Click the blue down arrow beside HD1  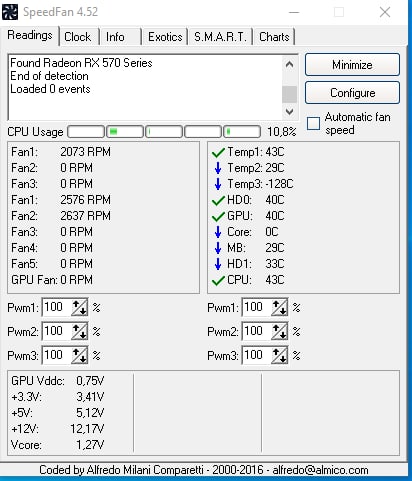pos(218,264)
